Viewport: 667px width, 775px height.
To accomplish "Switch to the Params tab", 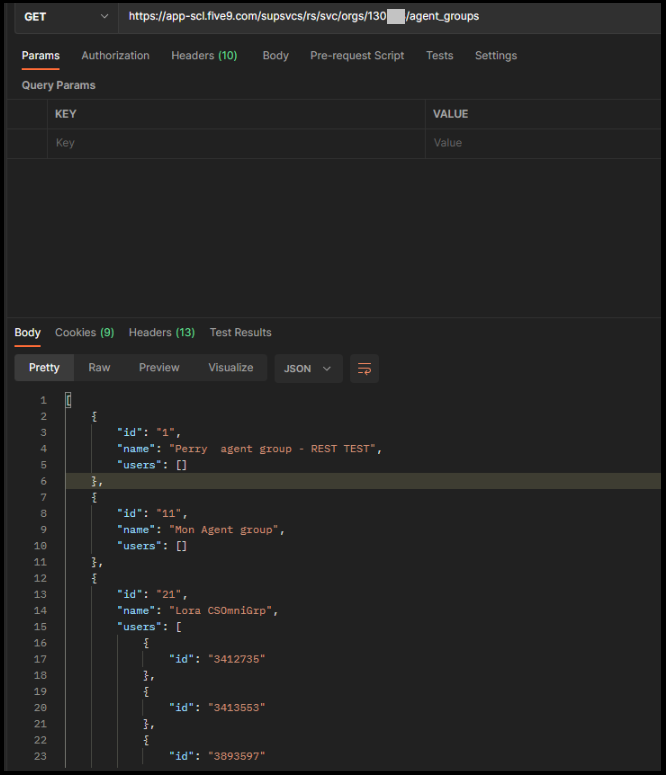I will pos(41,55).
